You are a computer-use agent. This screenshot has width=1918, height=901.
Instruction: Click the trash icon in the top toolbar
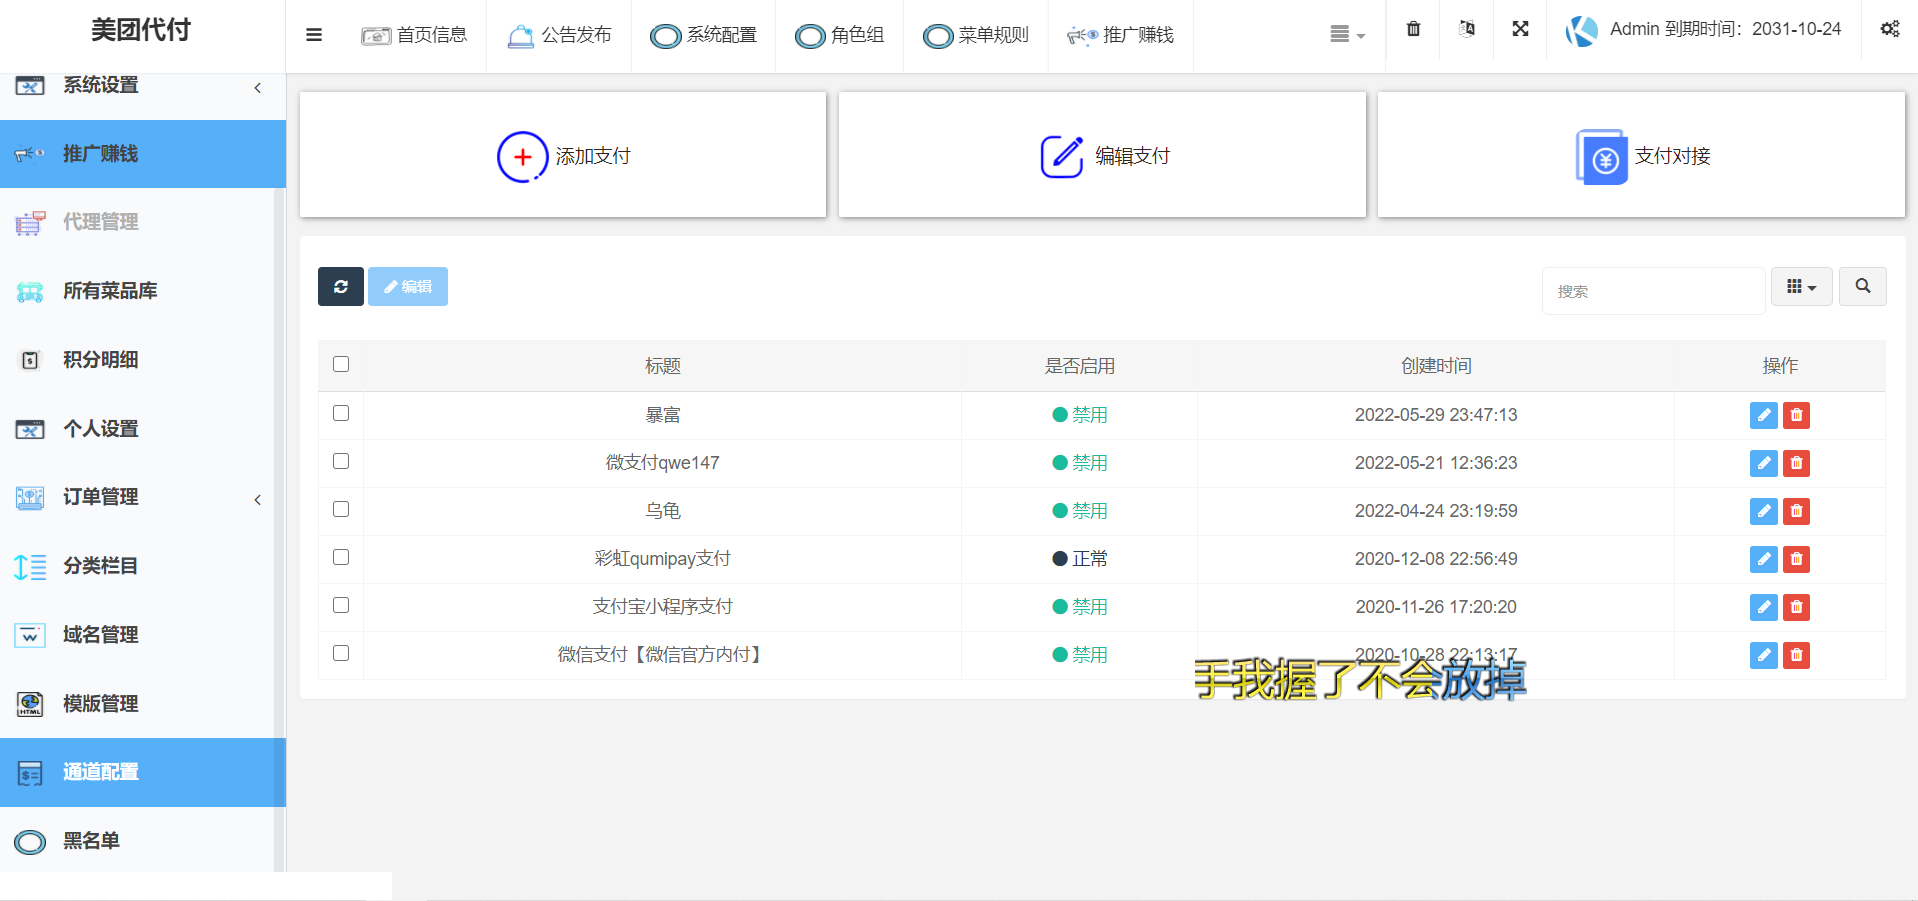(x=1412, y=29)
